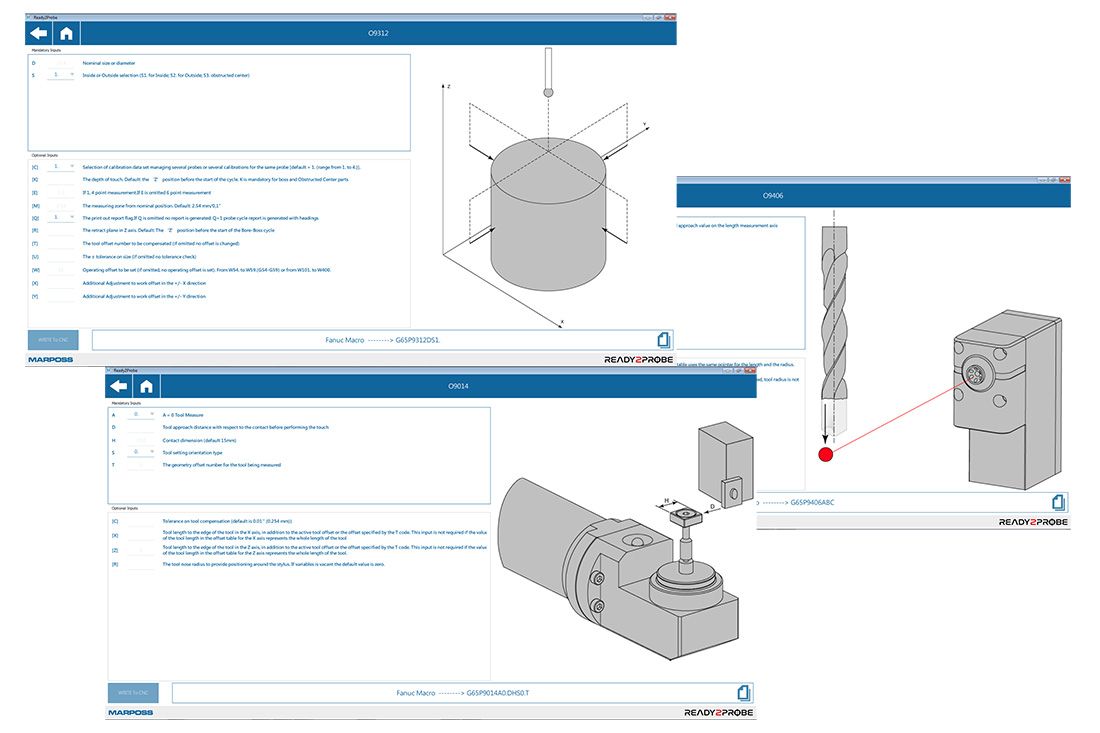The width and height of the screenshot is (1100, 733).
Task: Click the O9312 title in header bar
Action: tap(378, 33)
